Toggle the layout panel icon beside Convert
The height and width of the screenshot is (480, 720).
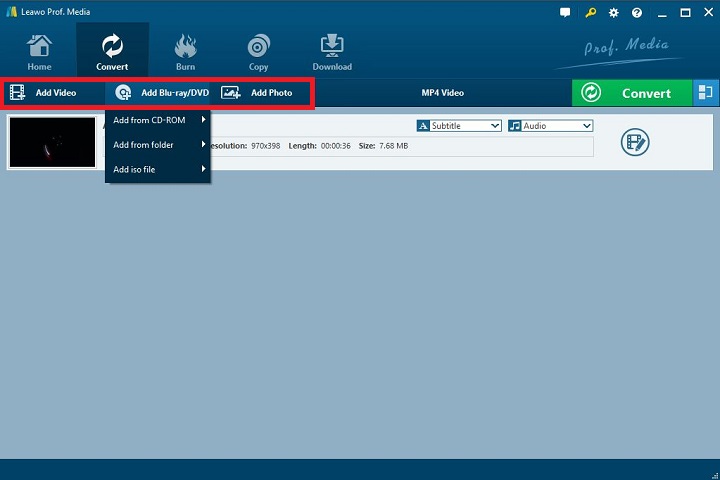(x=705, y=93)
